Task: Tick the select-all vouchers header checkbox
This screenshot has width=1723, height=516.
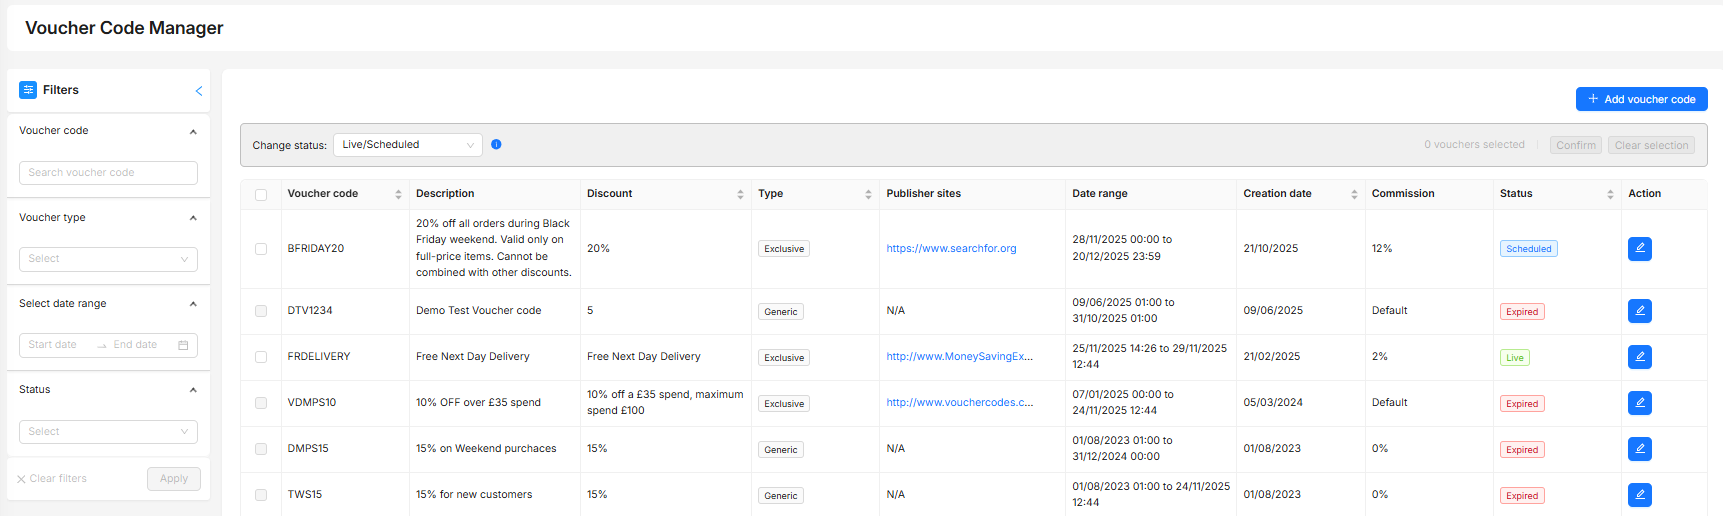Action: (261, 195)
